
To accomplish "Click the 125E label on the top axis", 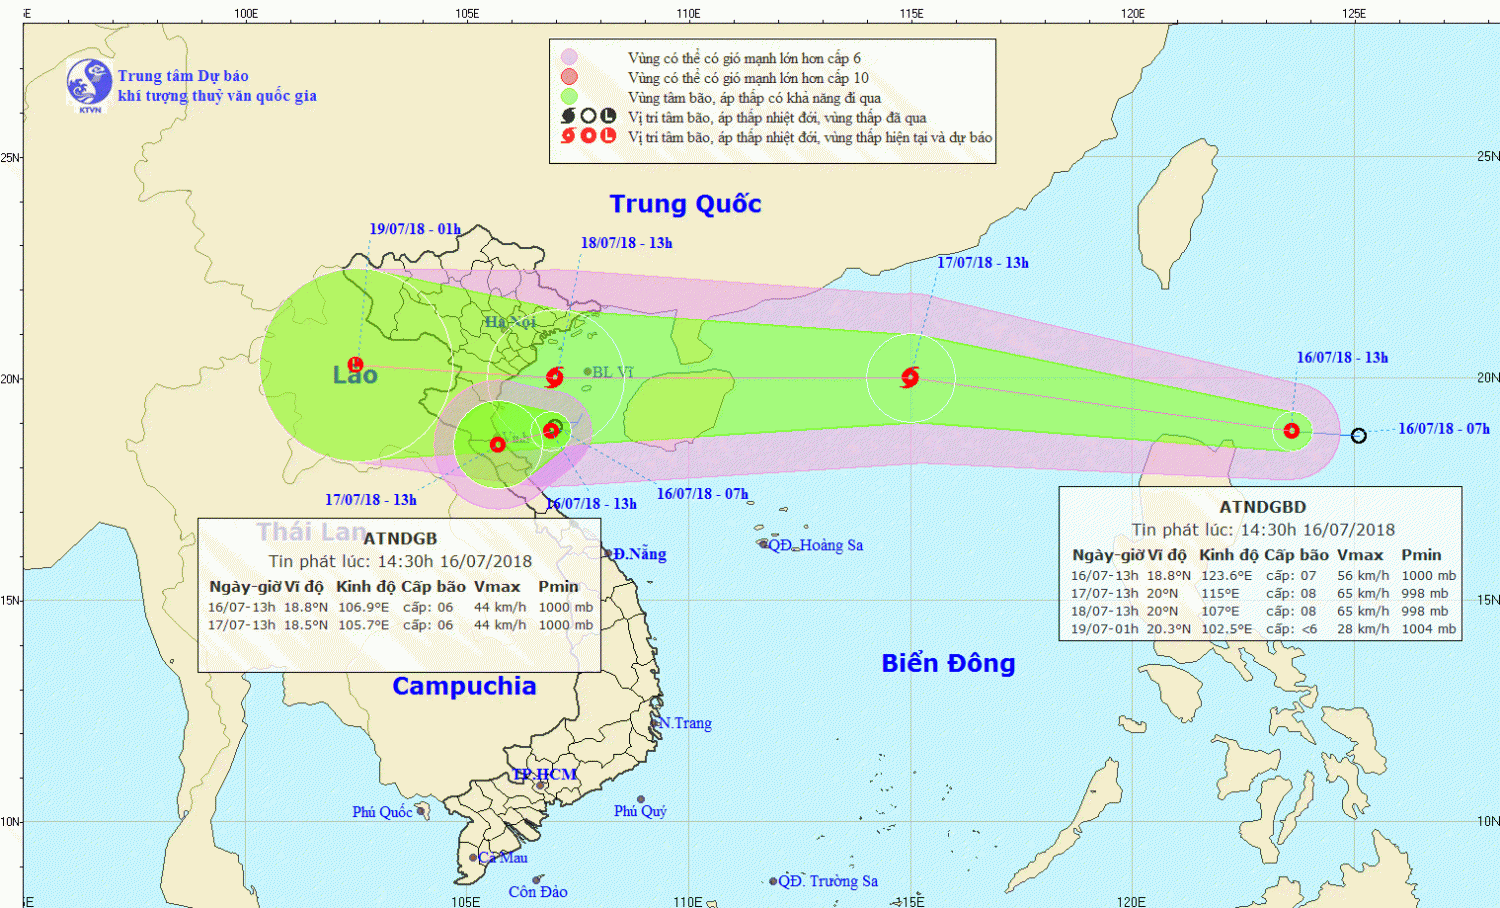I will (x=1354, y=14).
